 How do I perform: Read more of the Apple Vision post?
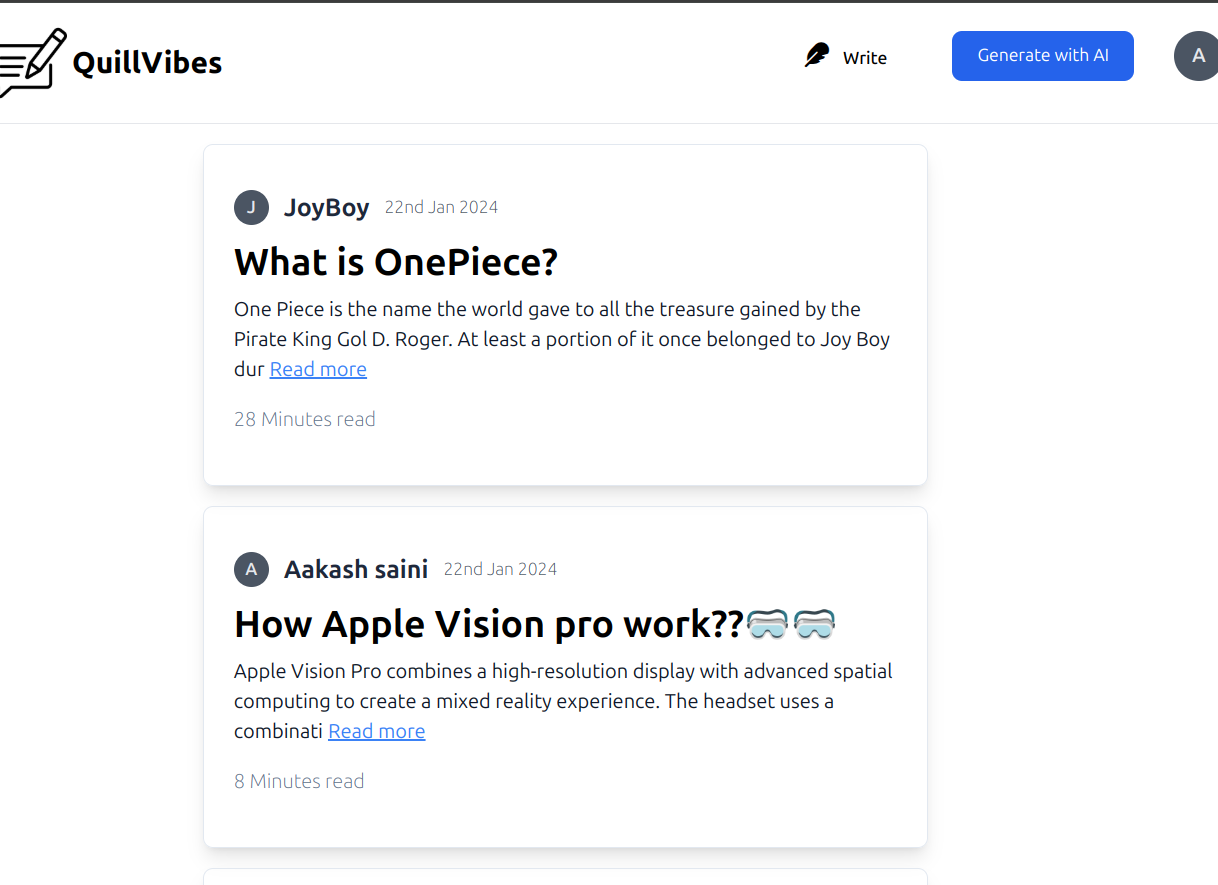[x=377, y=732]
